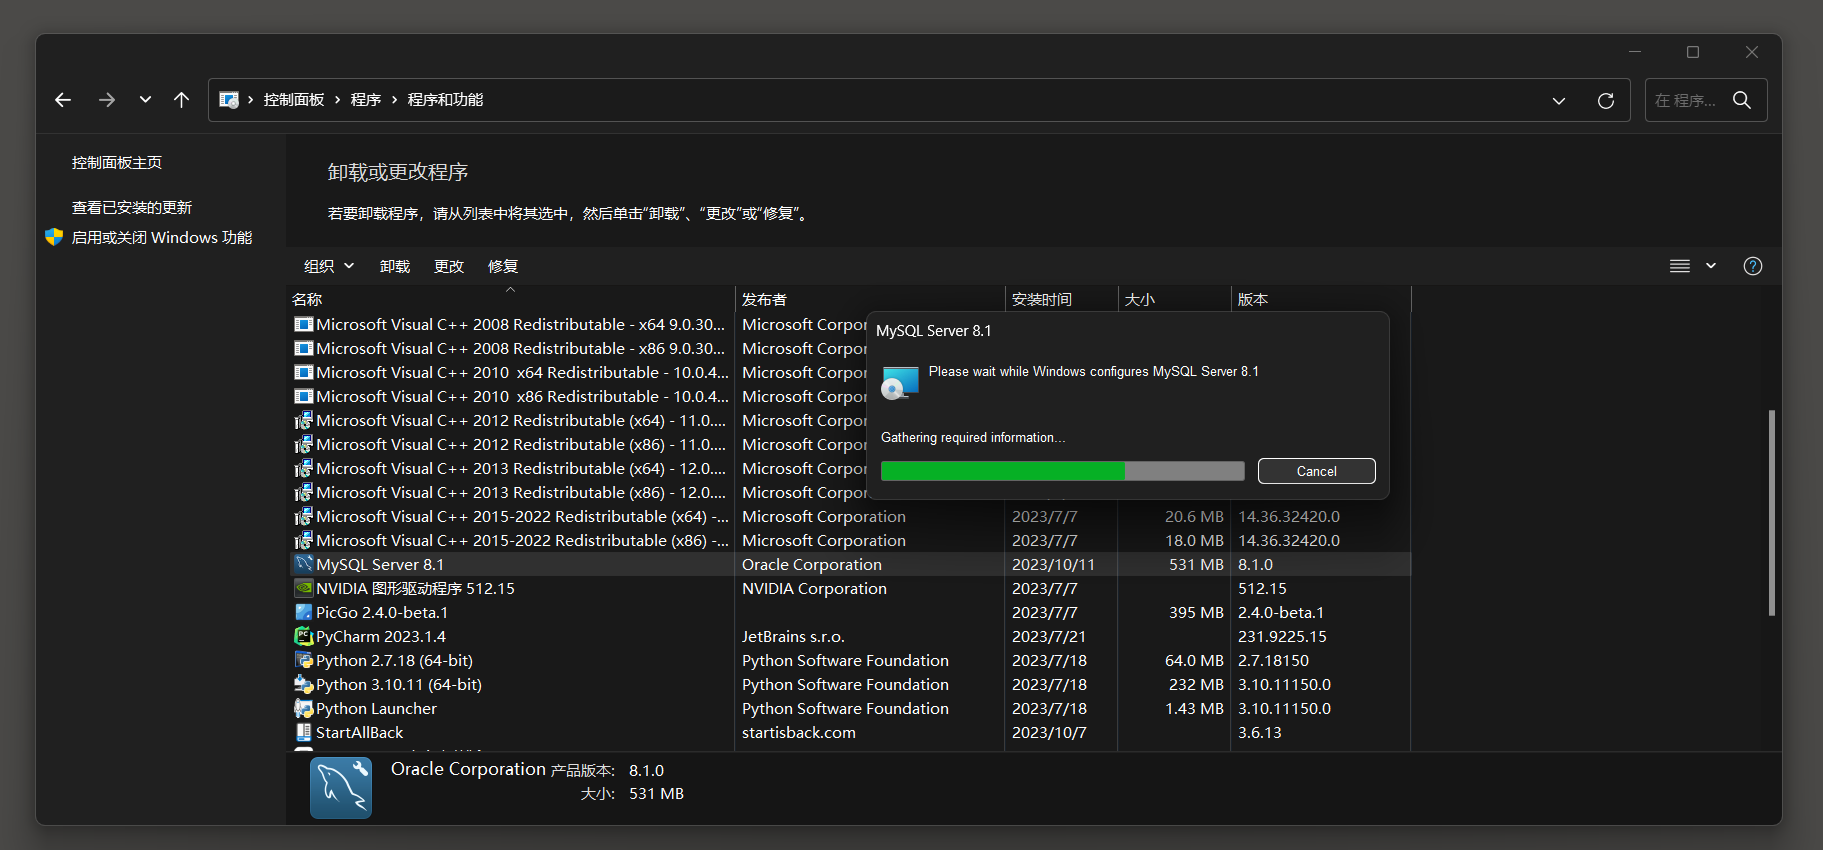Click 修复 toolbar button
Image resolution: width=1823 pixels, height=850 pixels.
pyautogui.click(x=503, y=266)
